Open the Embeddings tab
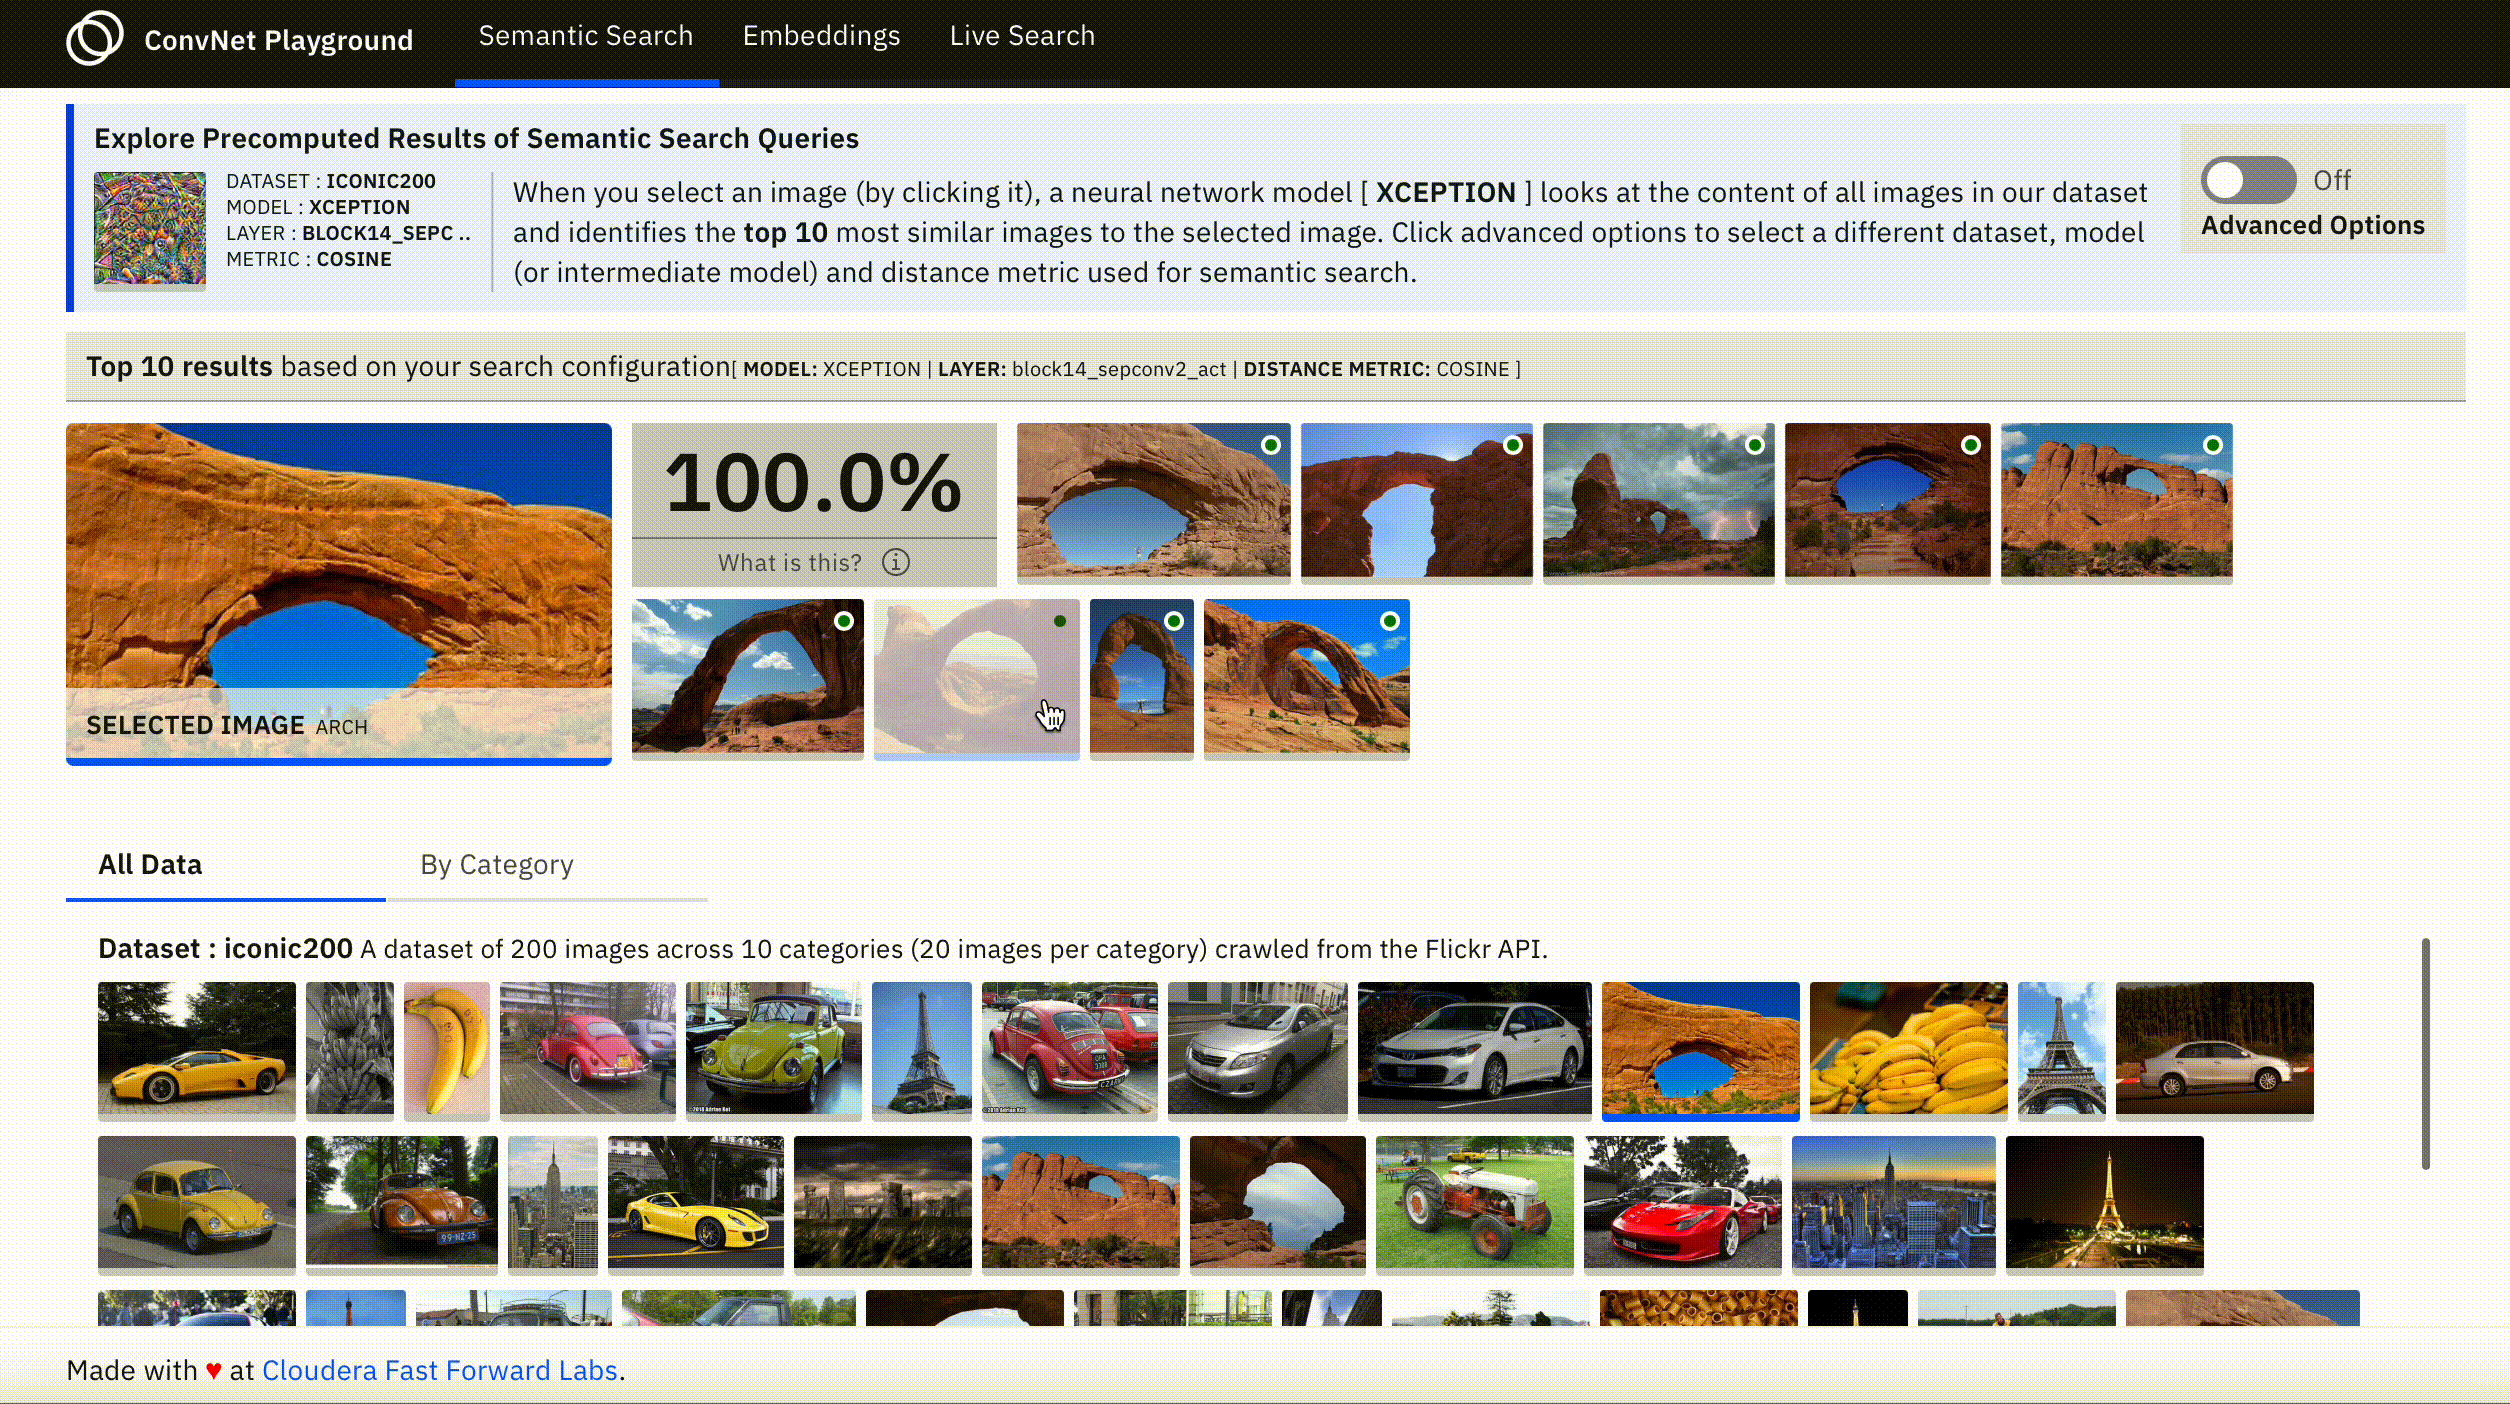Viewport: 2510px width, 1404px height. pos(820,36)
